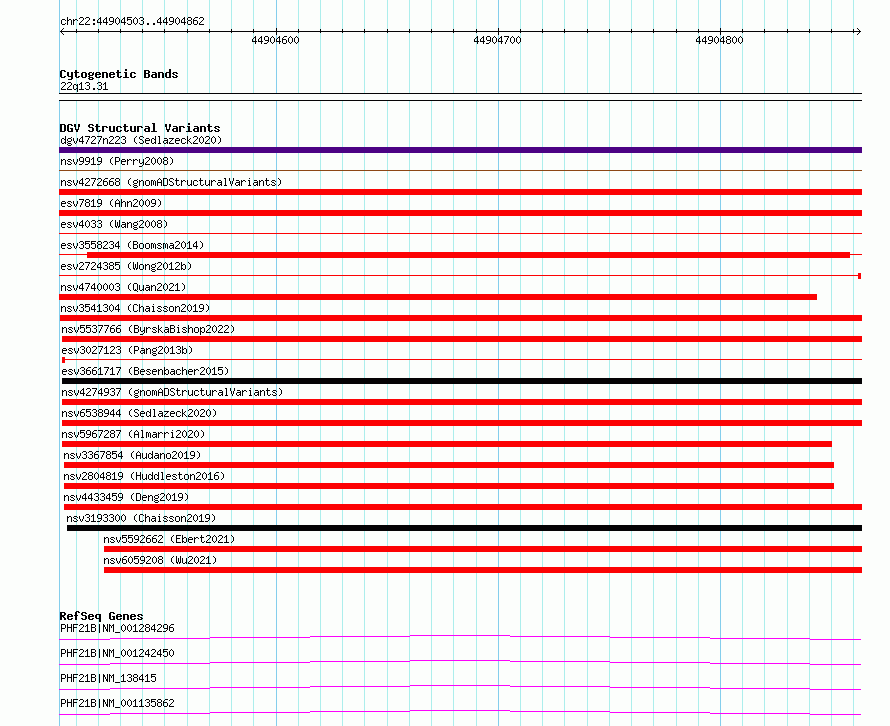Click ruler position 44904700
The image size is (890, 726).
[497, 40]
